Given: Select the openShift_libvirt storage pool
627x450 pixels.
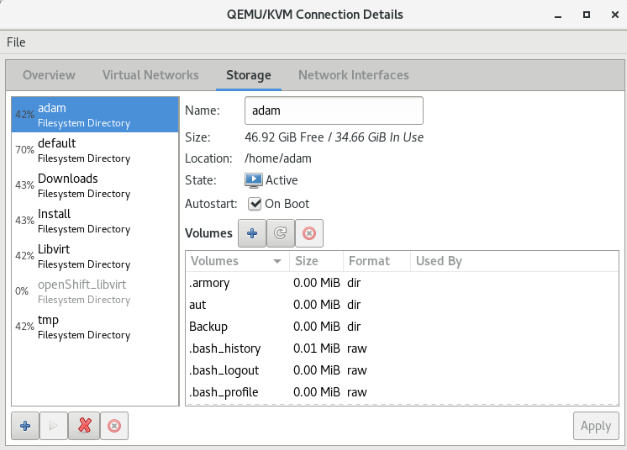Looking at the screenshot, I should 95,291.
